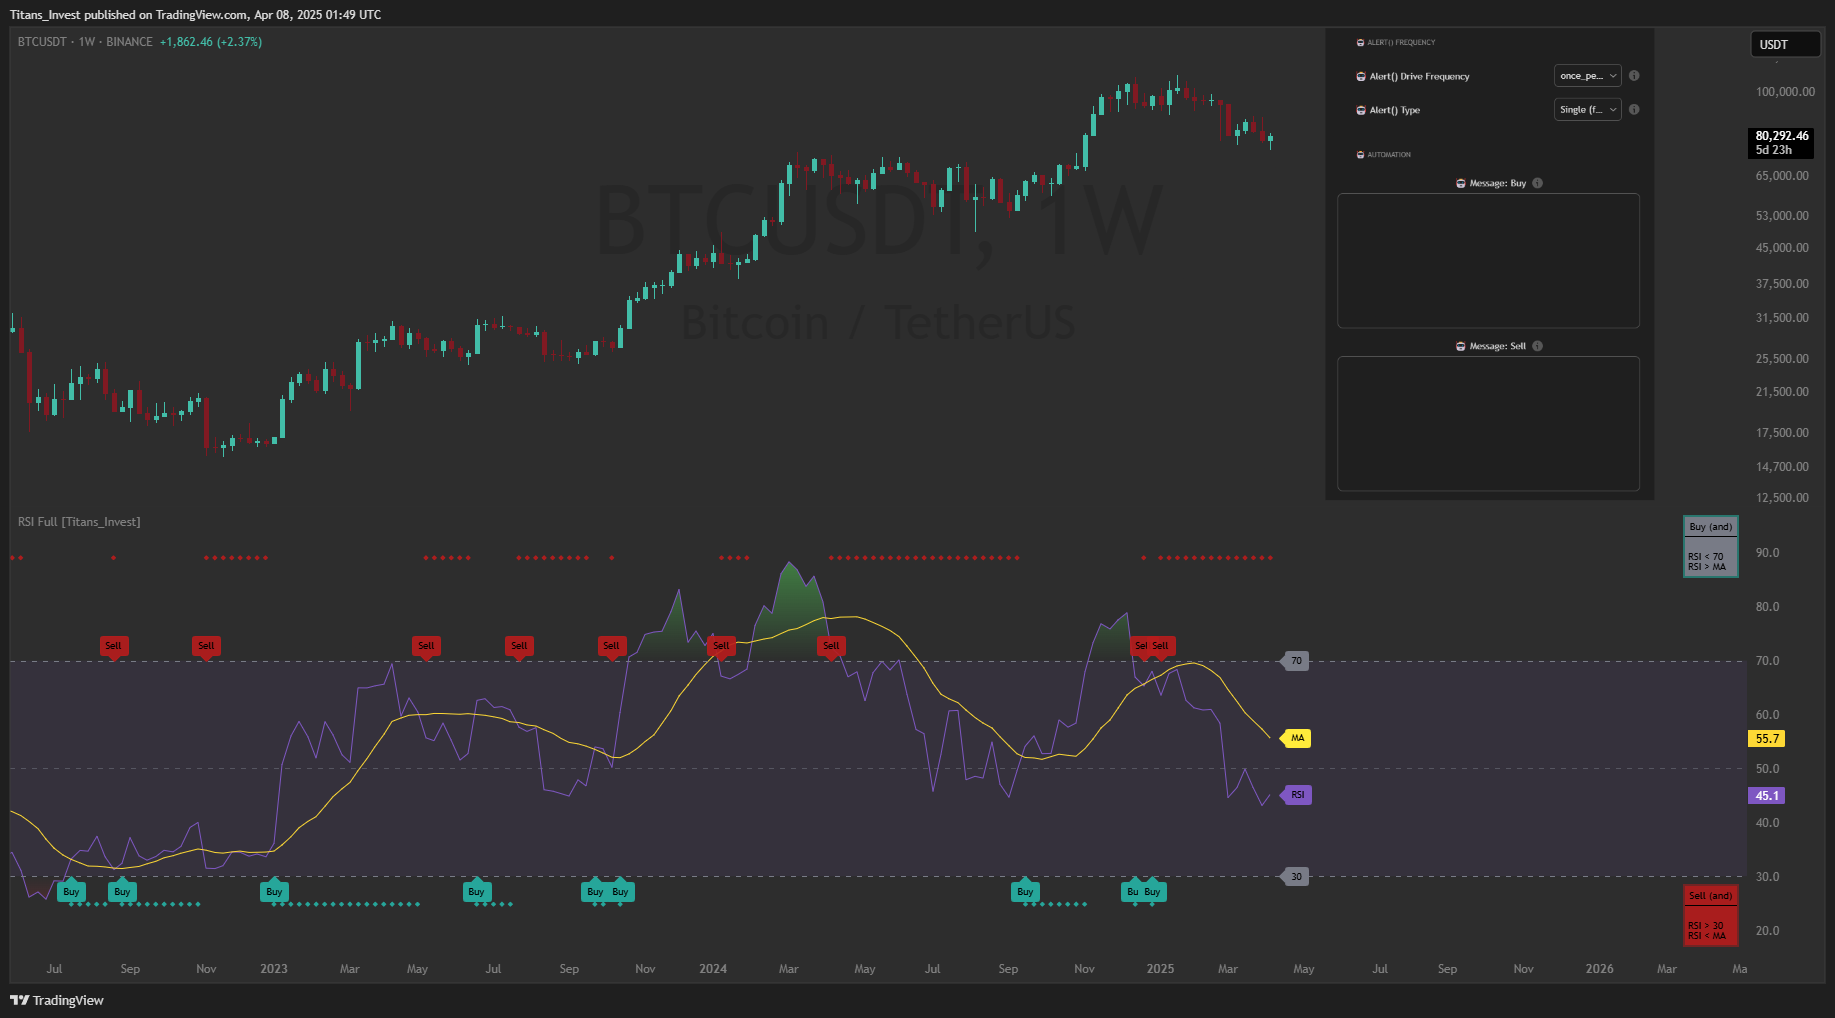The image size is (1835, 1018).
Task: Click info icon next to Message: Buy
Action: click(1538, 183)
